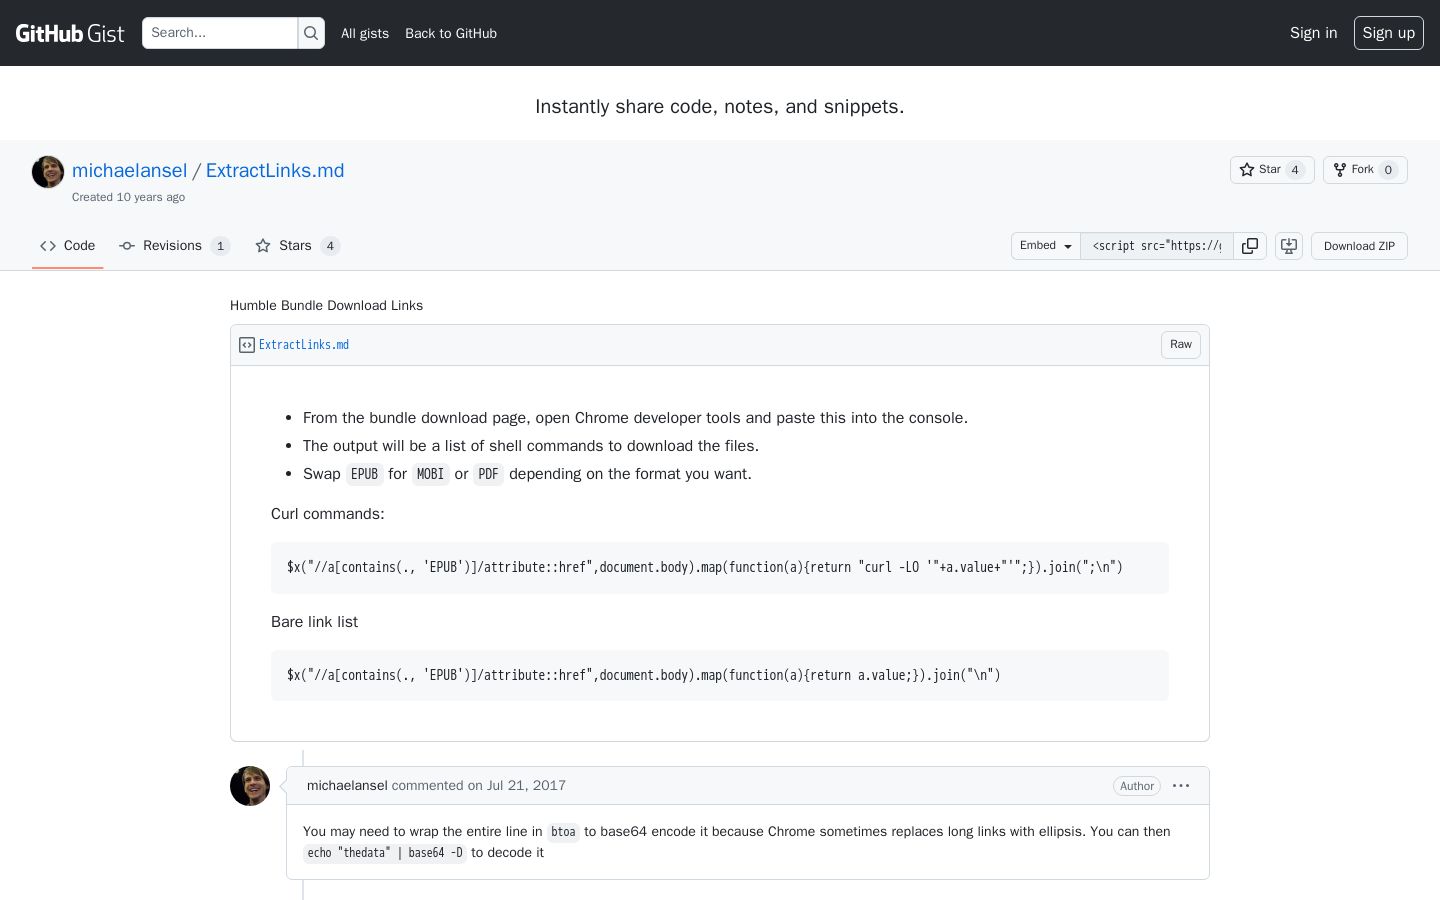Click the "Bare link list" heading text
The width and height of the screenshot is (1440, 900).
click(x=314, y=622)
